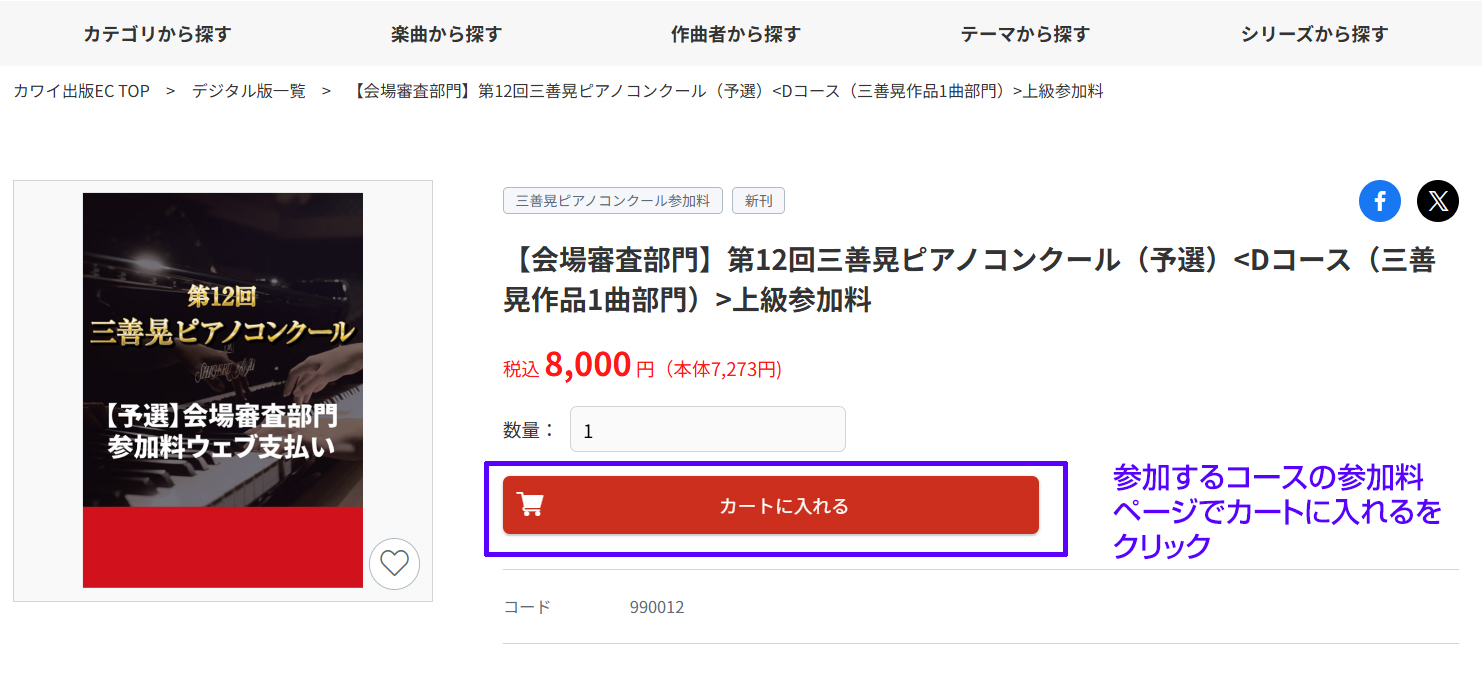Image resolution: width=1482 pixels, height=683 pixels.
Task: Add to favorites heart icon
Action: (x=394, y=564)
